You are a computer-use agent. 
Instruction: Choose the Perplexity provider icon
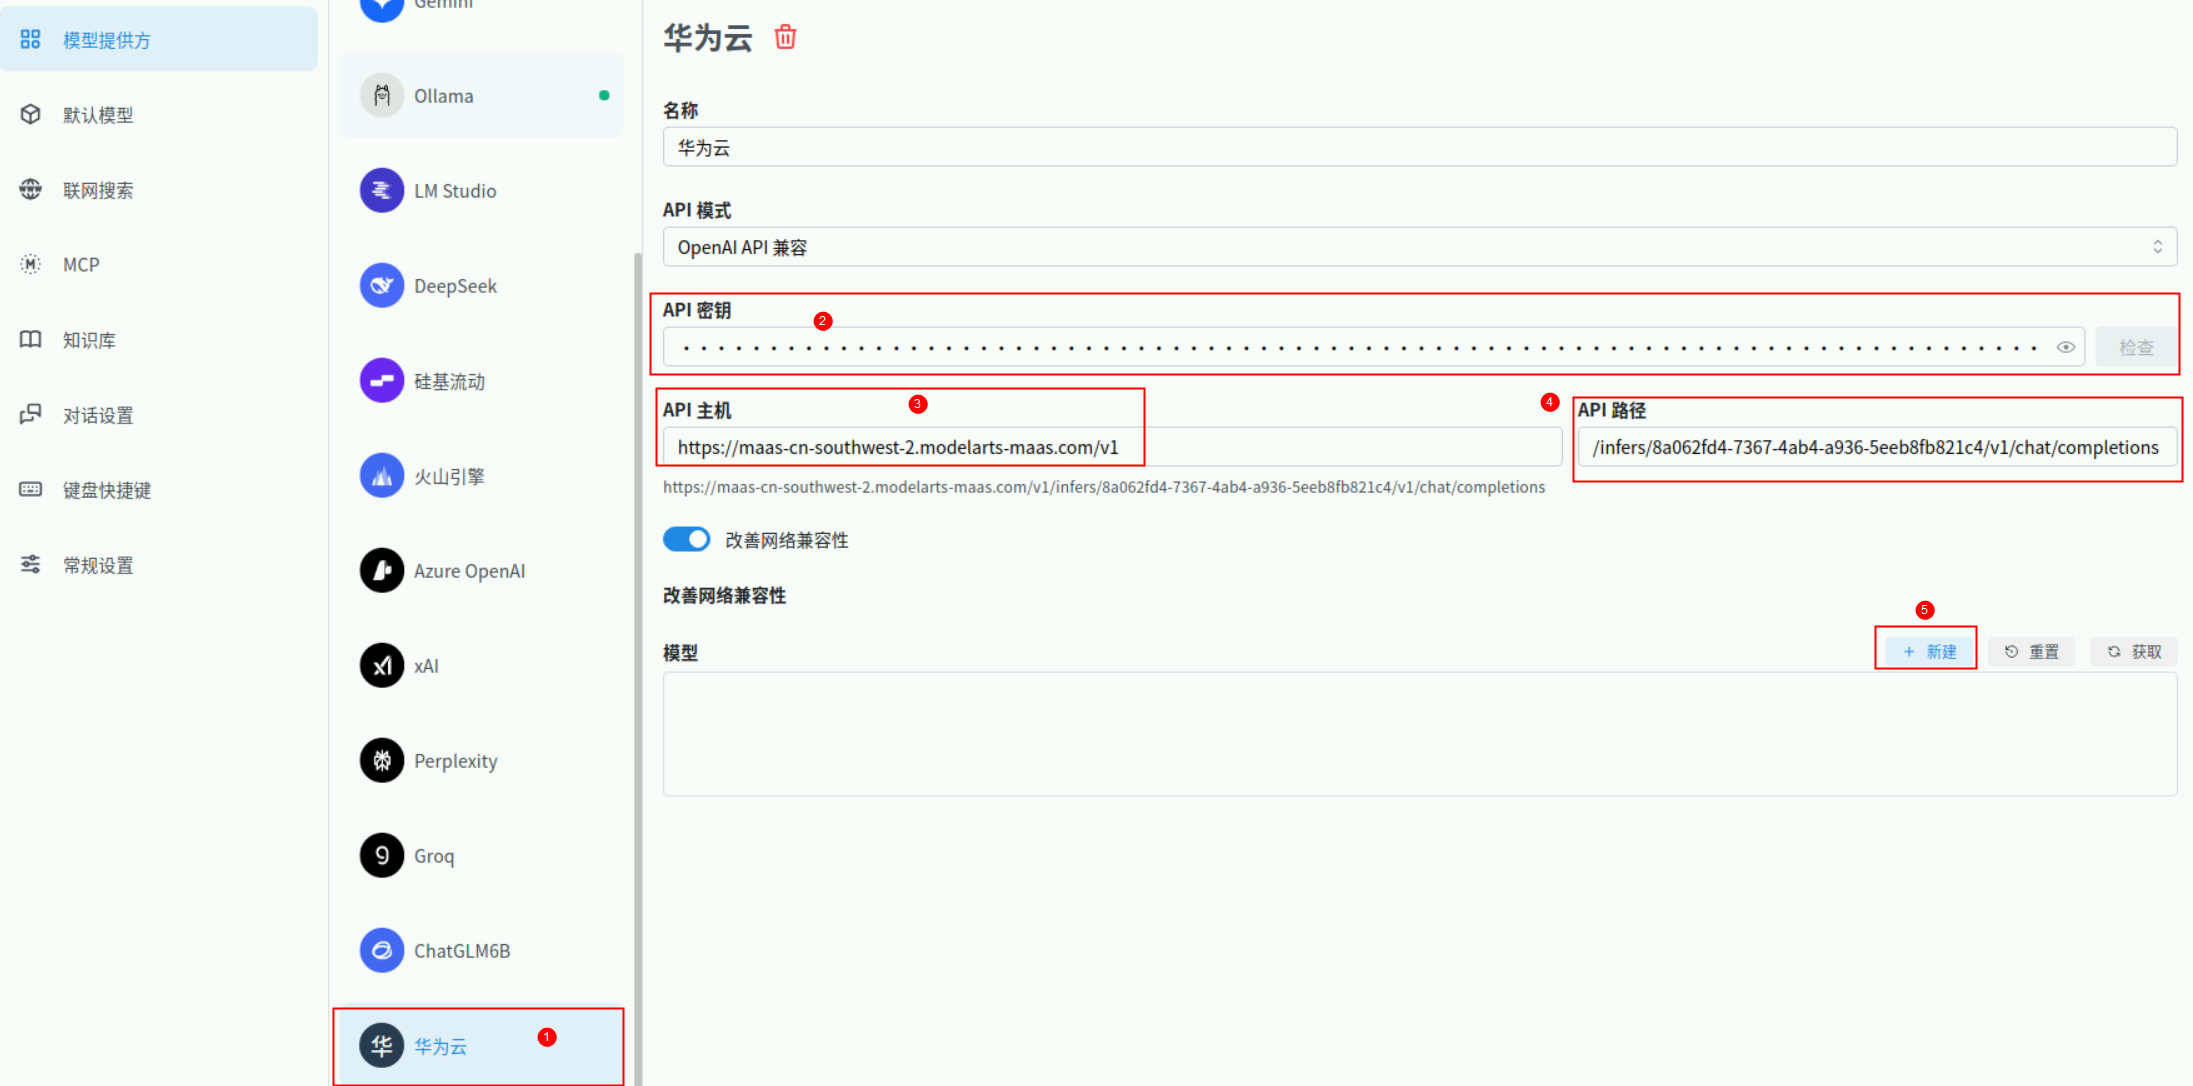382,761
